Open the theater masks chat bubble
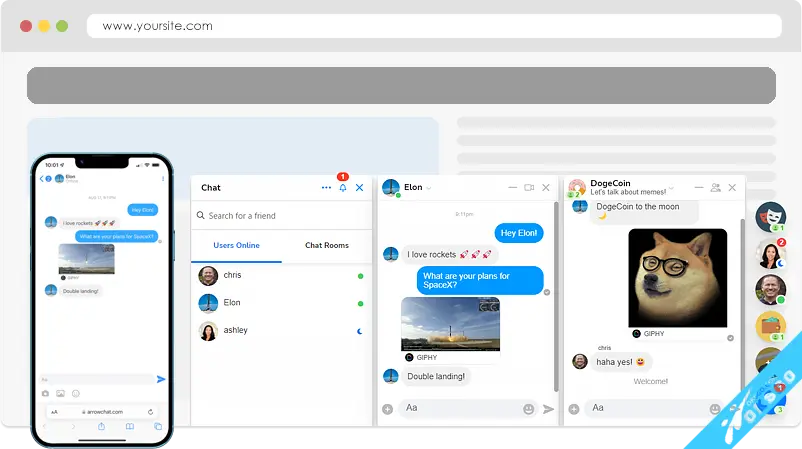802x449 pixels. click(770, 216)
